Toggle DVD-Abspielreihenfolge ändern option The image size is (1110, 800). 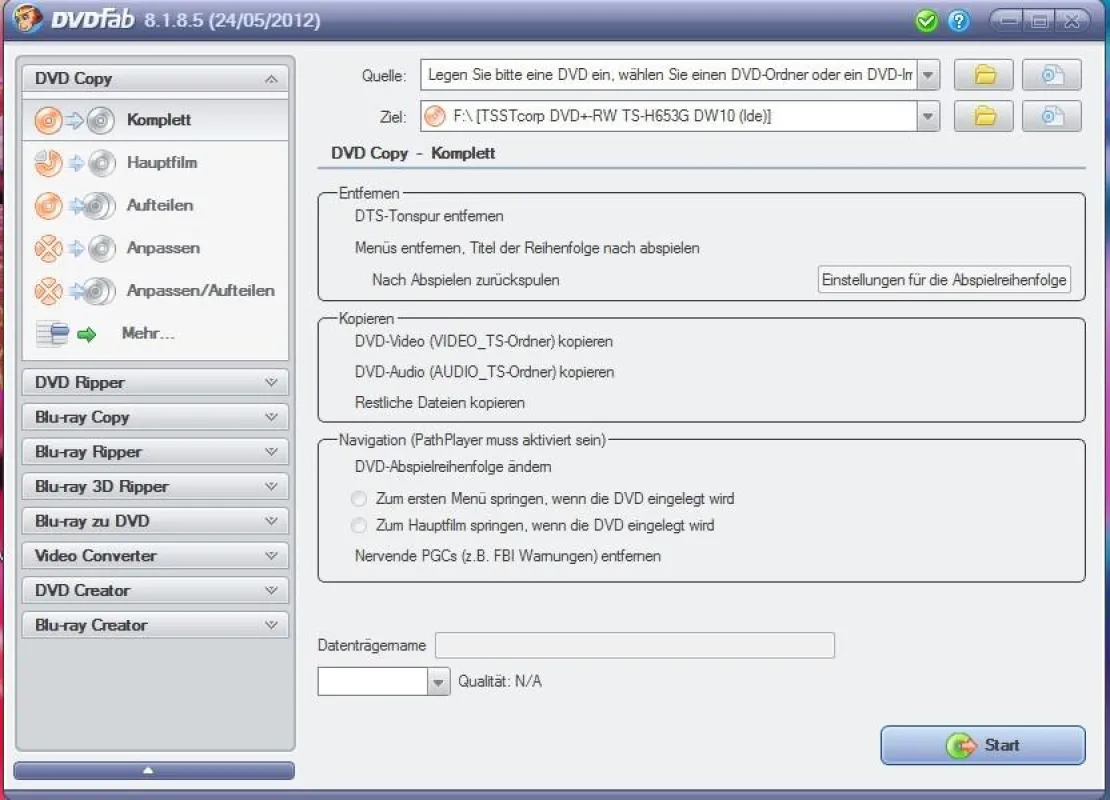pyautogui.click(x=453, y=467)
